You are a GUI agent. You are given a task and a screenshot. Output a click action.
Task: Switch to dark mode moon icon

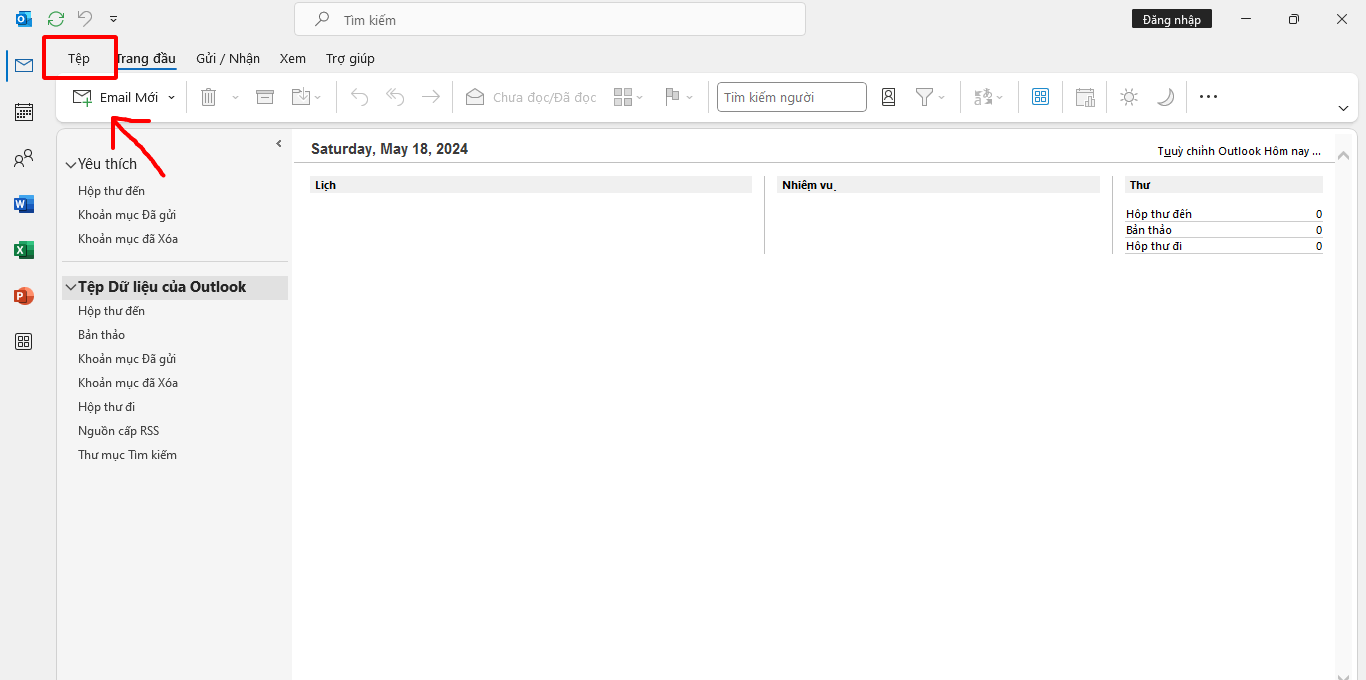(x=1165, y=97)
